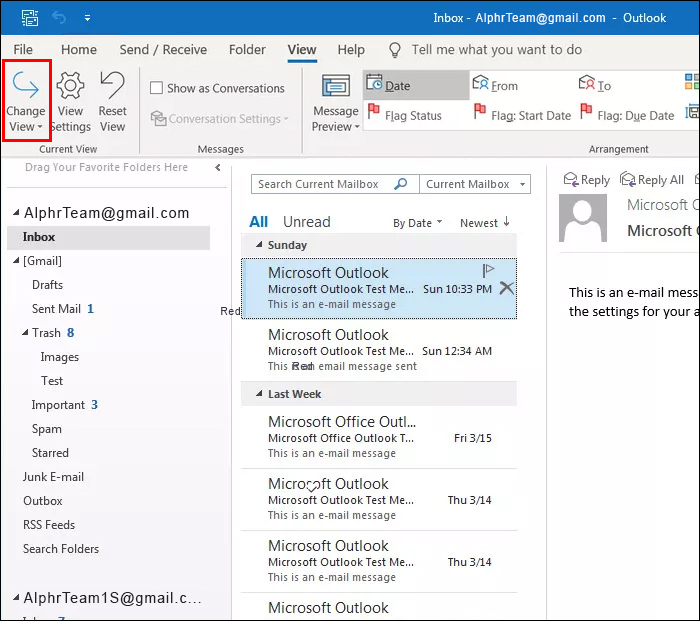Collapse the [Gmail] folder
The image size is (700, 621).
pyautogui.click(x=16, y=261)
